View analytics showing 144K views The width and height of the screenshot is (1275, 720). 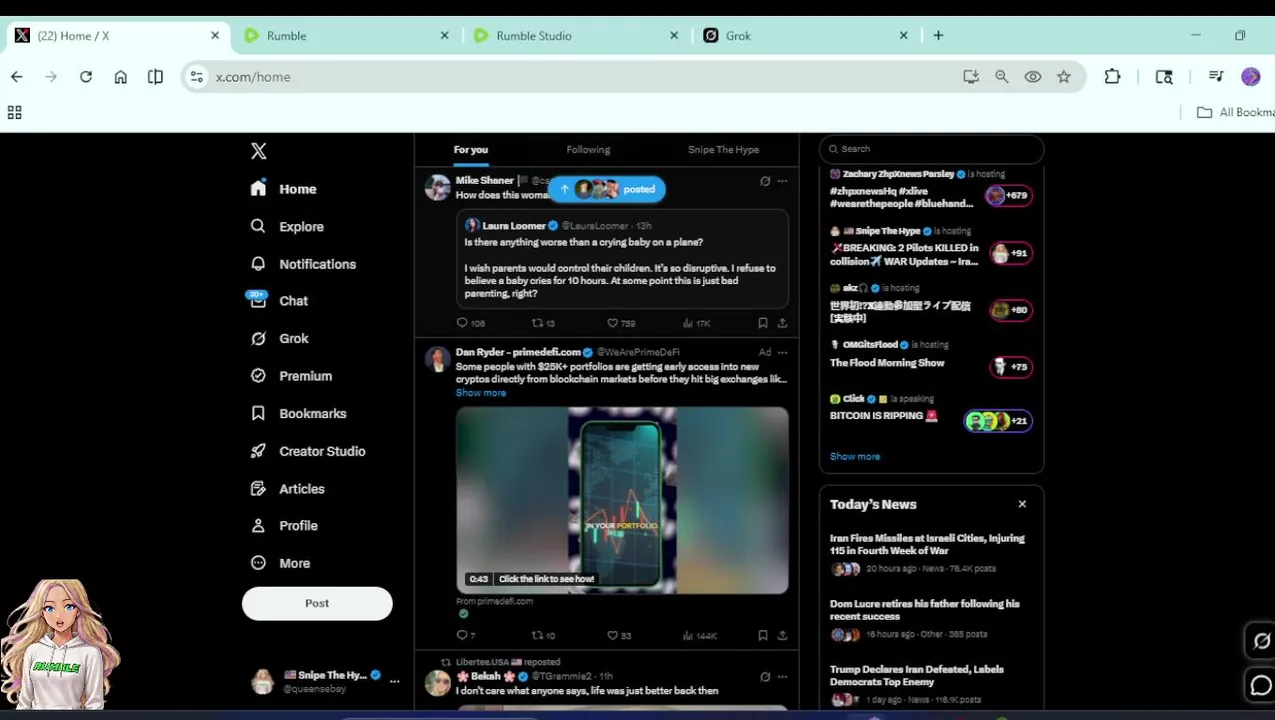700,635
